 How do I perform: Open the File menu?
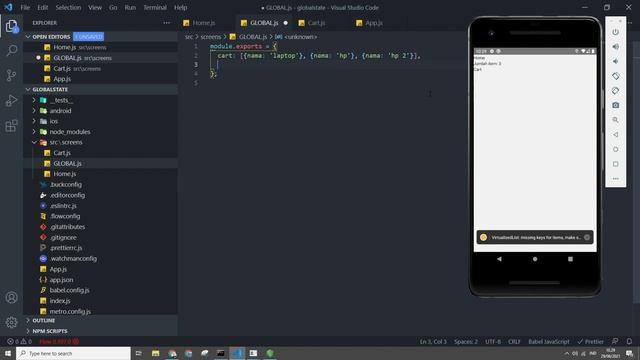25,7
